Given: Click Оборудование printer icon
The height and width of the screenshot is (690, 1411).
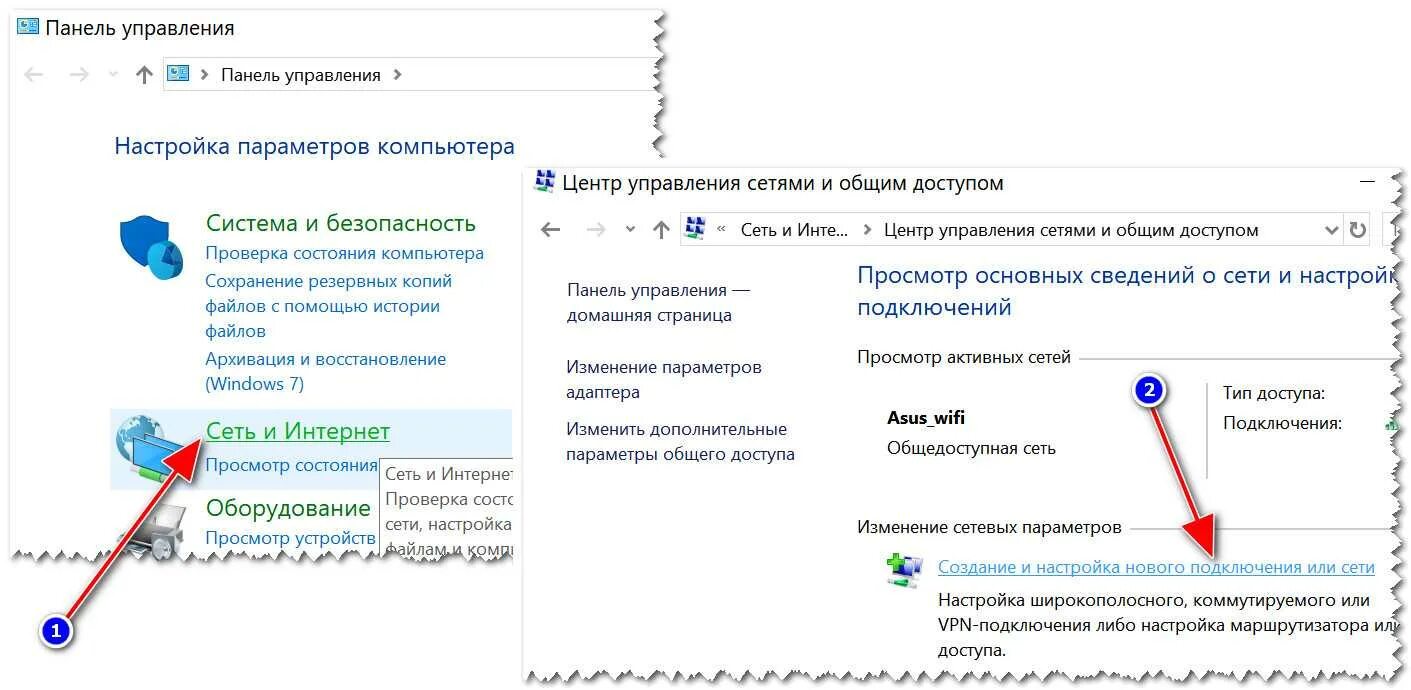Looking at the screenshot, I should pos(153,528).
